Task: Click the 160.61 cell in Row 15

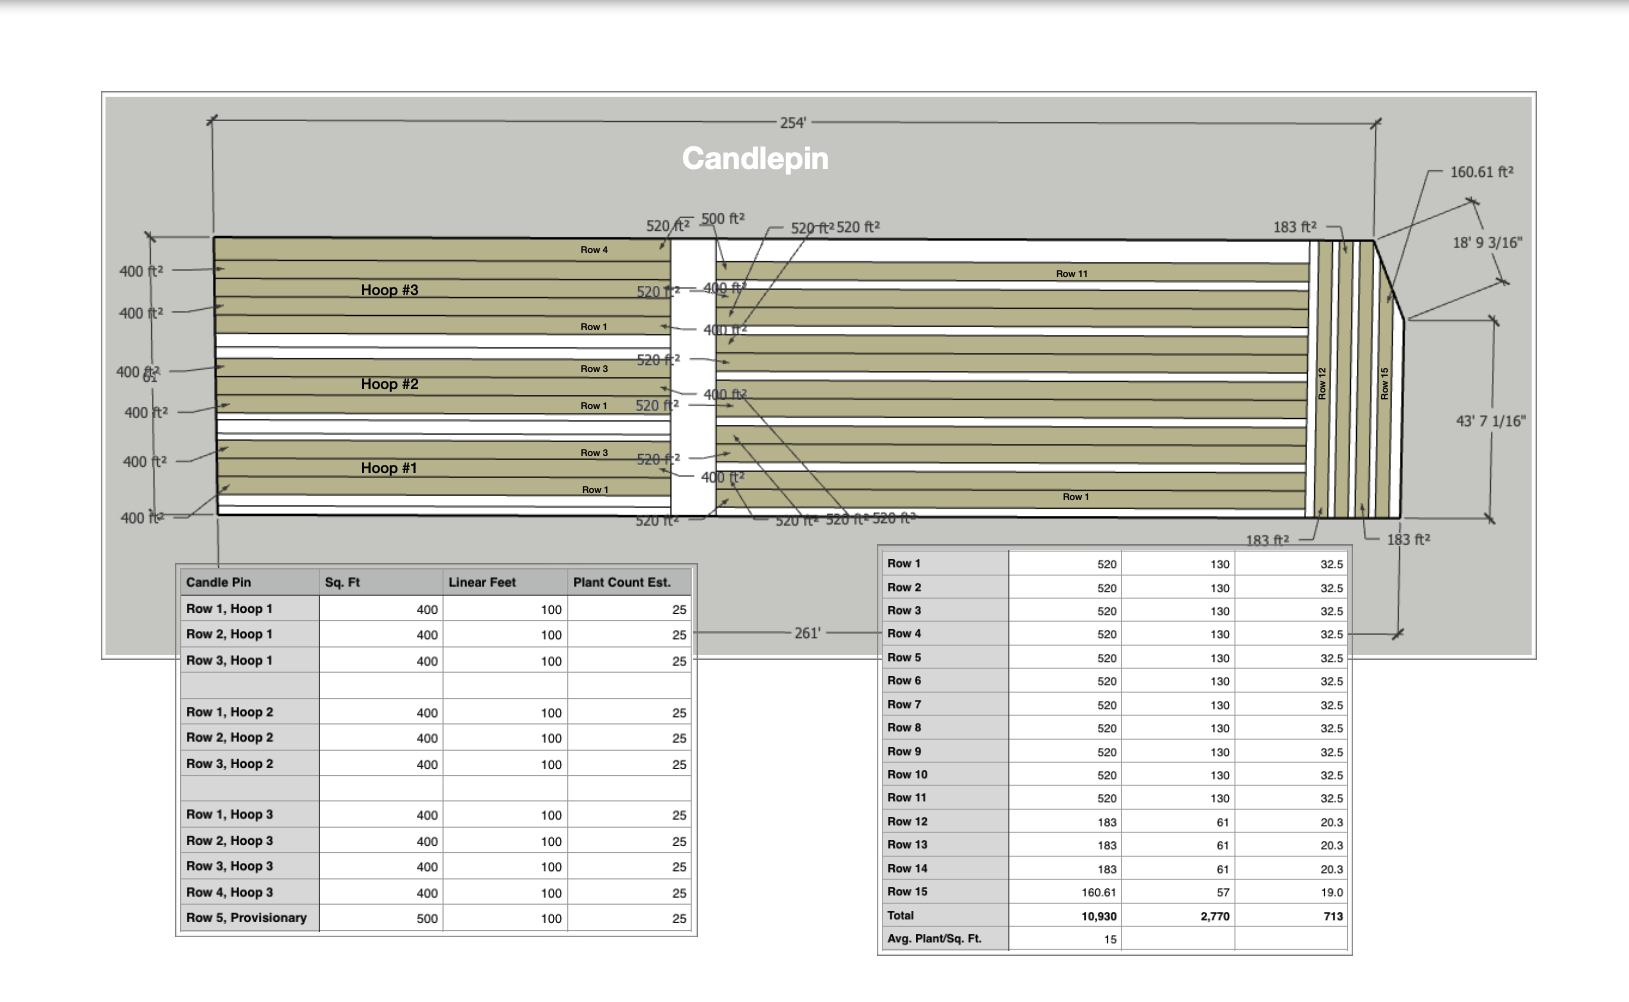Action: click(x=1064, y=892)
